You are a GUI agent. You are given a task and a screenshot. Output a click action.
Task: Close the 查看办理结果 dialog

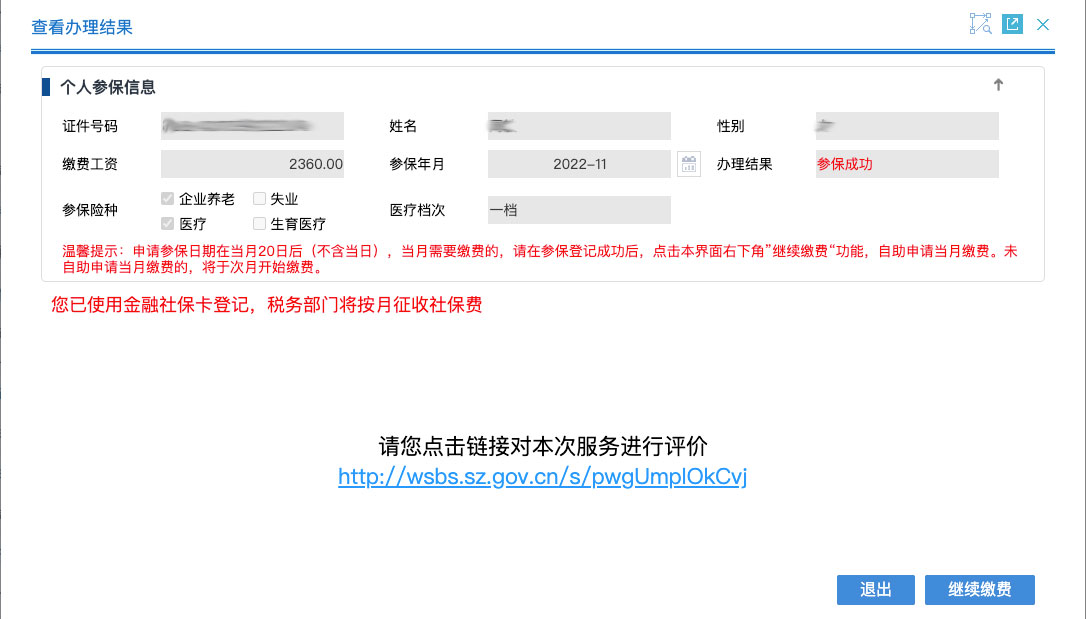[x=1043, y=24]
